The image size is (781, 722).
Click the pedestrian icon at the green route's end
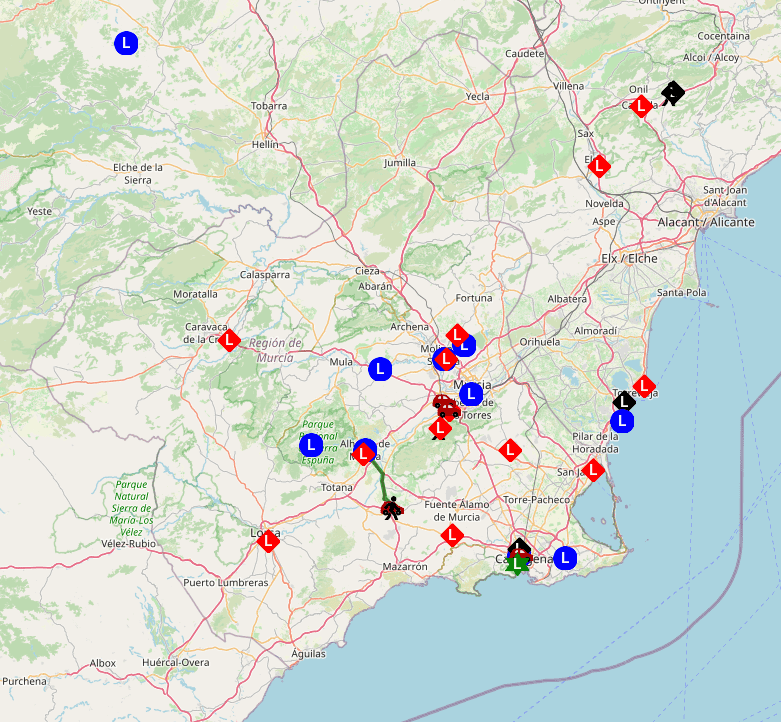coord(393,507)
